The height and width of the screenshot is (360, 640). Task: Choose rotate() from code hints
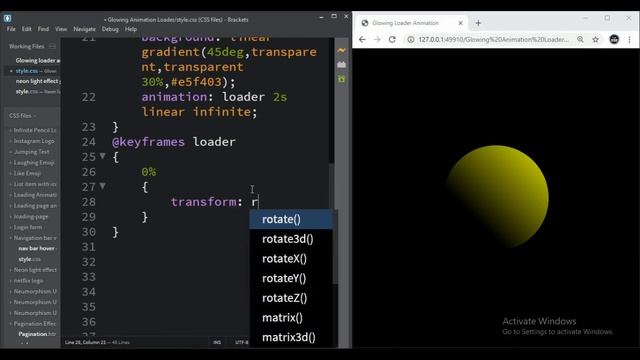click(x=291, y=219)
